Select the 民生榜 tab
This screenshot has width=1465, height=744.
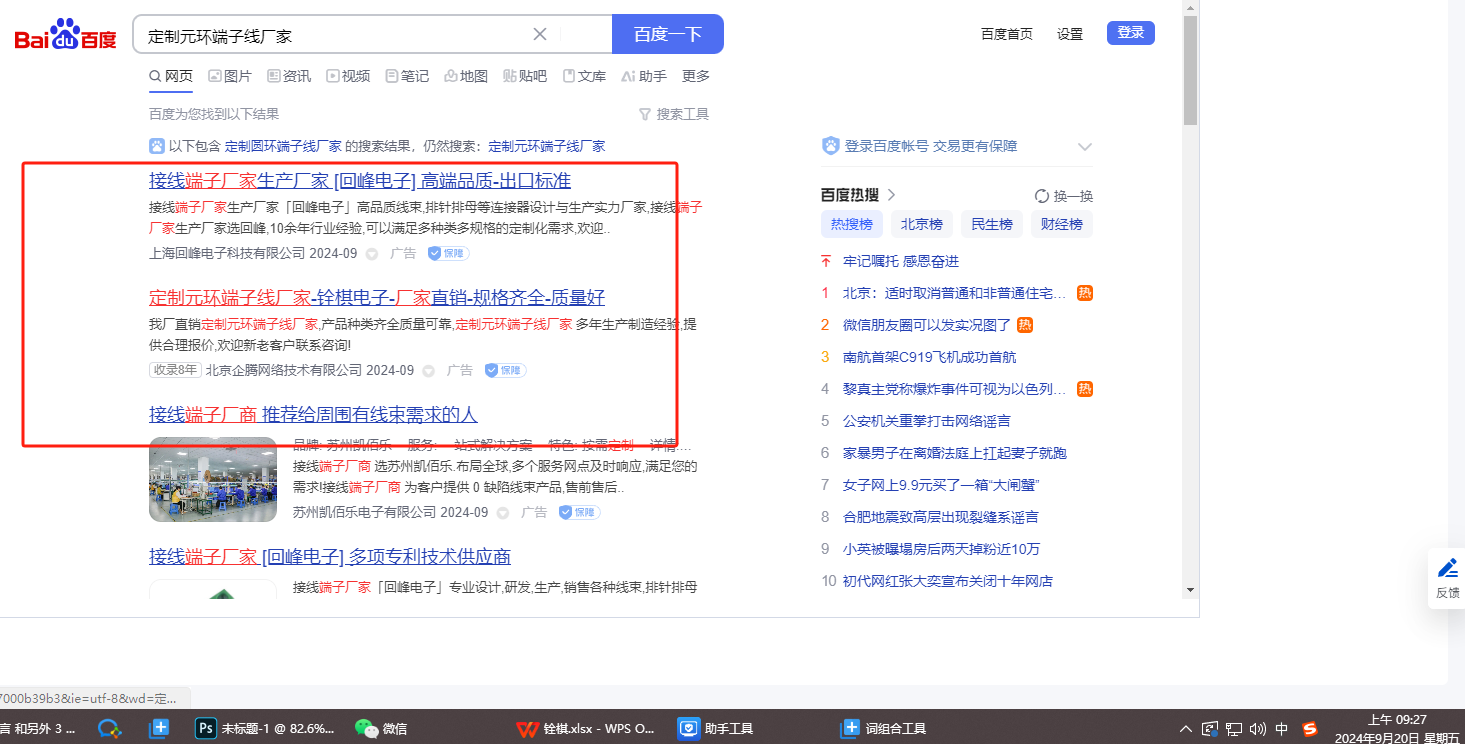coord(992,224)
